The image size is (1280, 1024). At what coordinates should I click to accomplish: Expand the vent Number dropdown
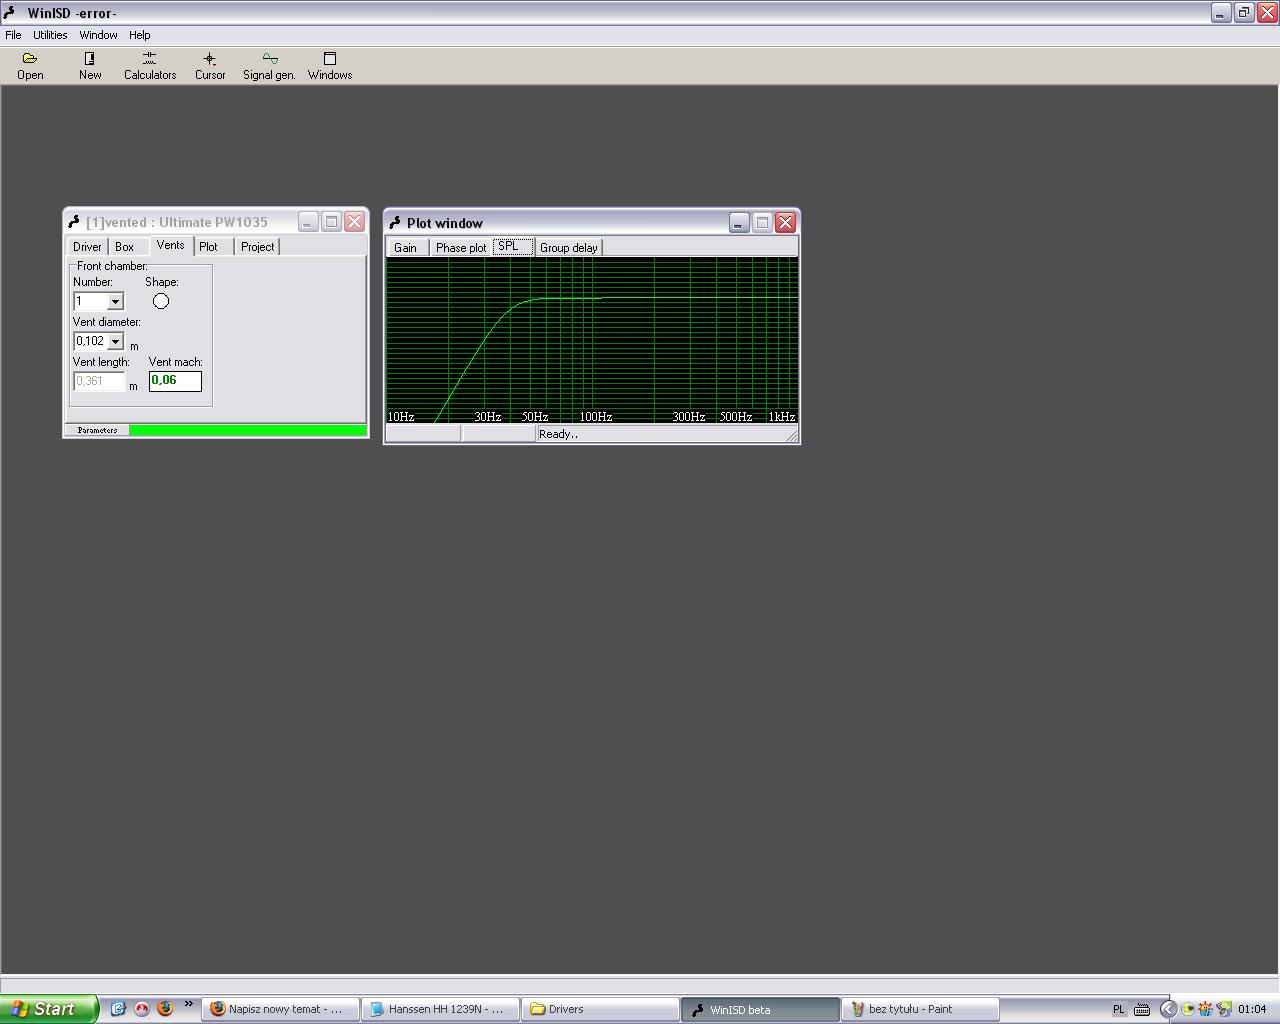tap(115, 302)
